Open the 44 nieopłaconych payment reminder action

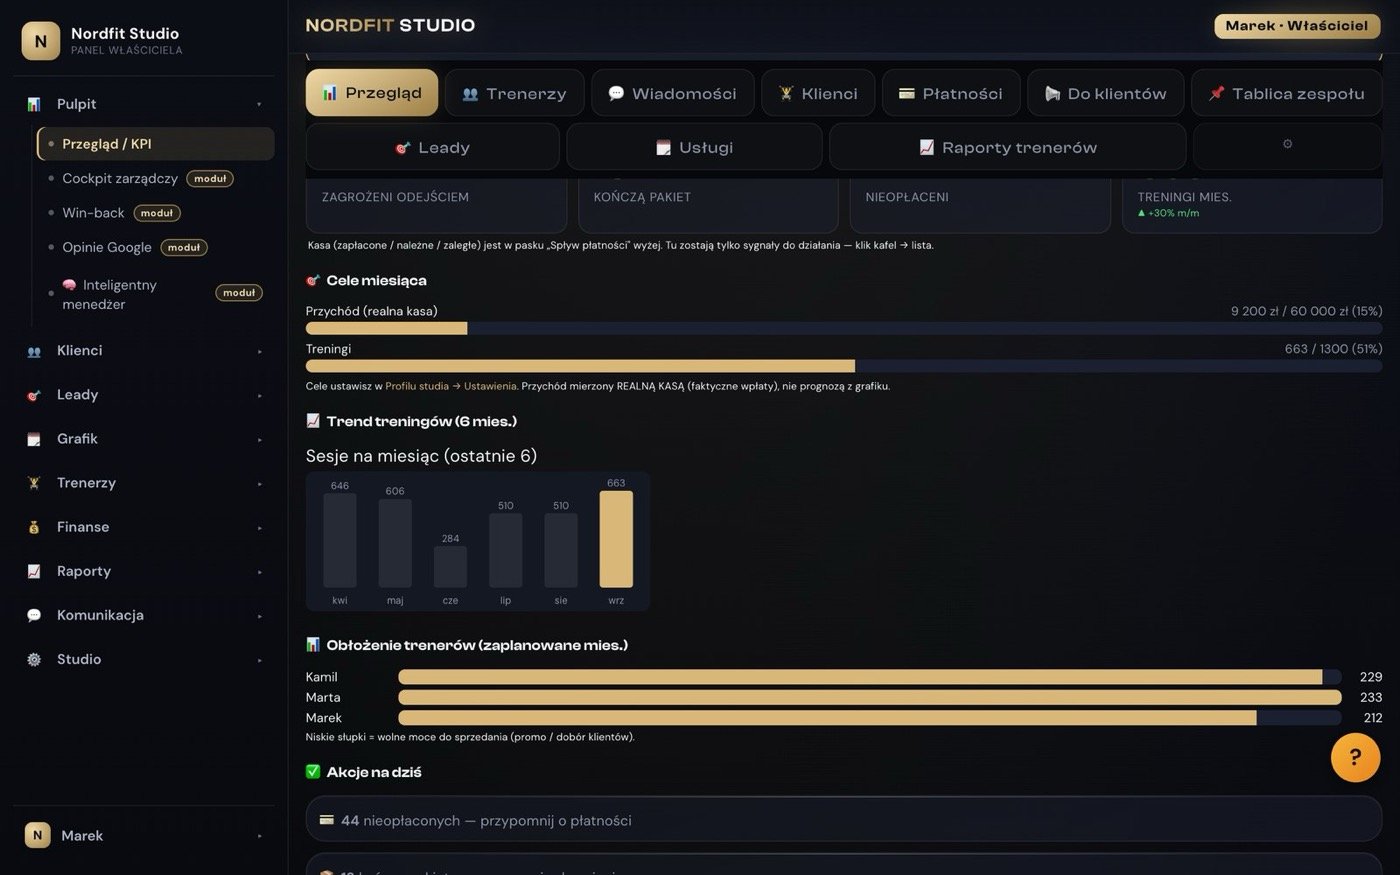click(x=844, y=820)
